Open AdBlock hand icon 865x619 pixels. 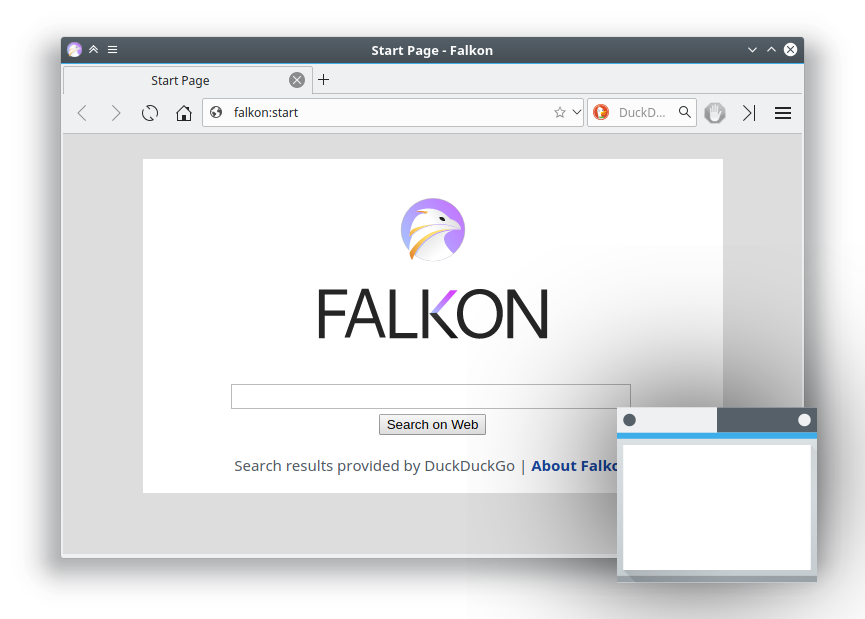[715, 113]
